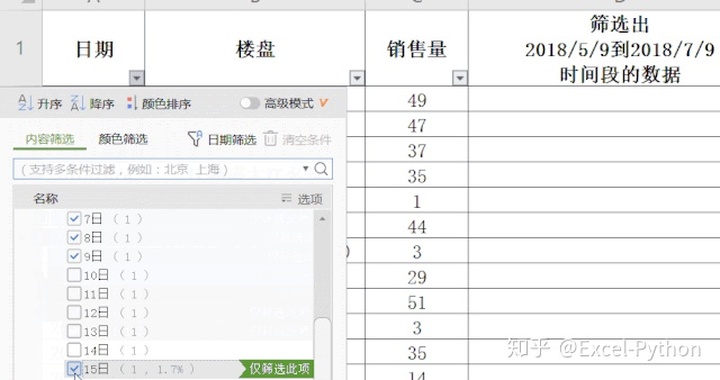
Task: Click the filter search input field
Action: tap(173, 169)
